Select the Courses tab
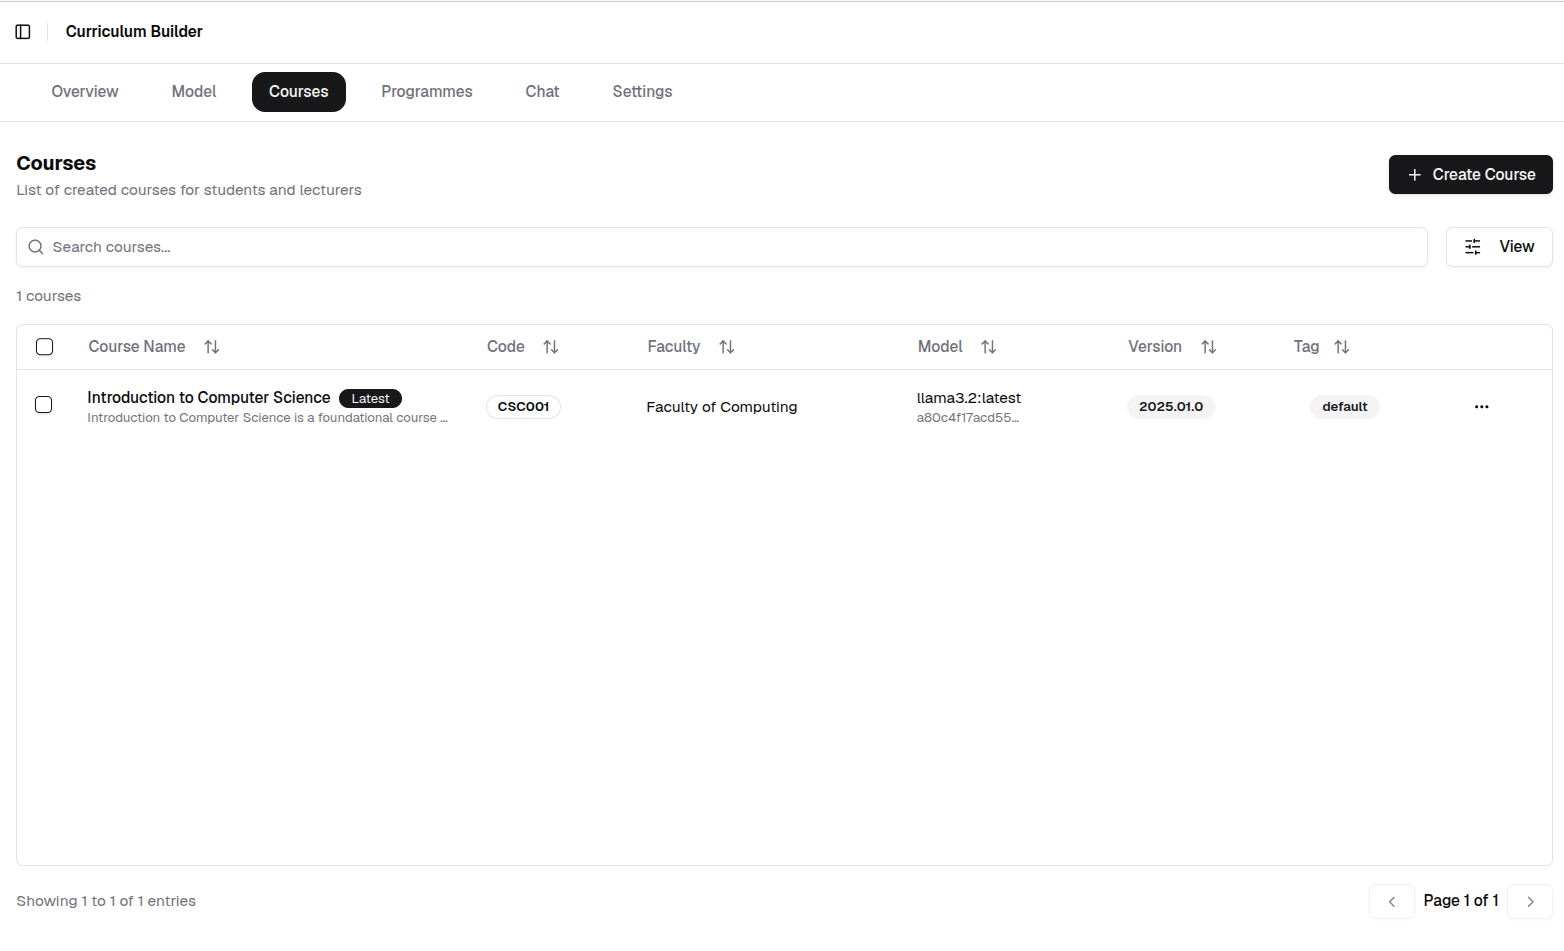 pos(299,92)
